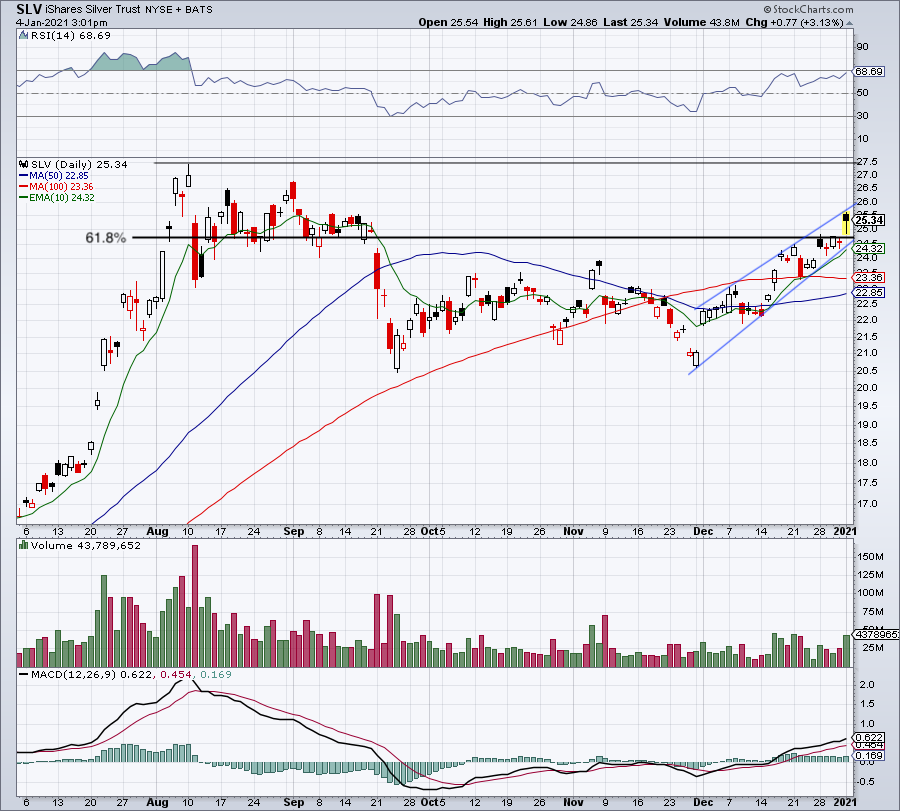Click the green EMA(10) legend dash
This screenshot has height=811, width=900.
pyautogui.click(x=24, y=198)
